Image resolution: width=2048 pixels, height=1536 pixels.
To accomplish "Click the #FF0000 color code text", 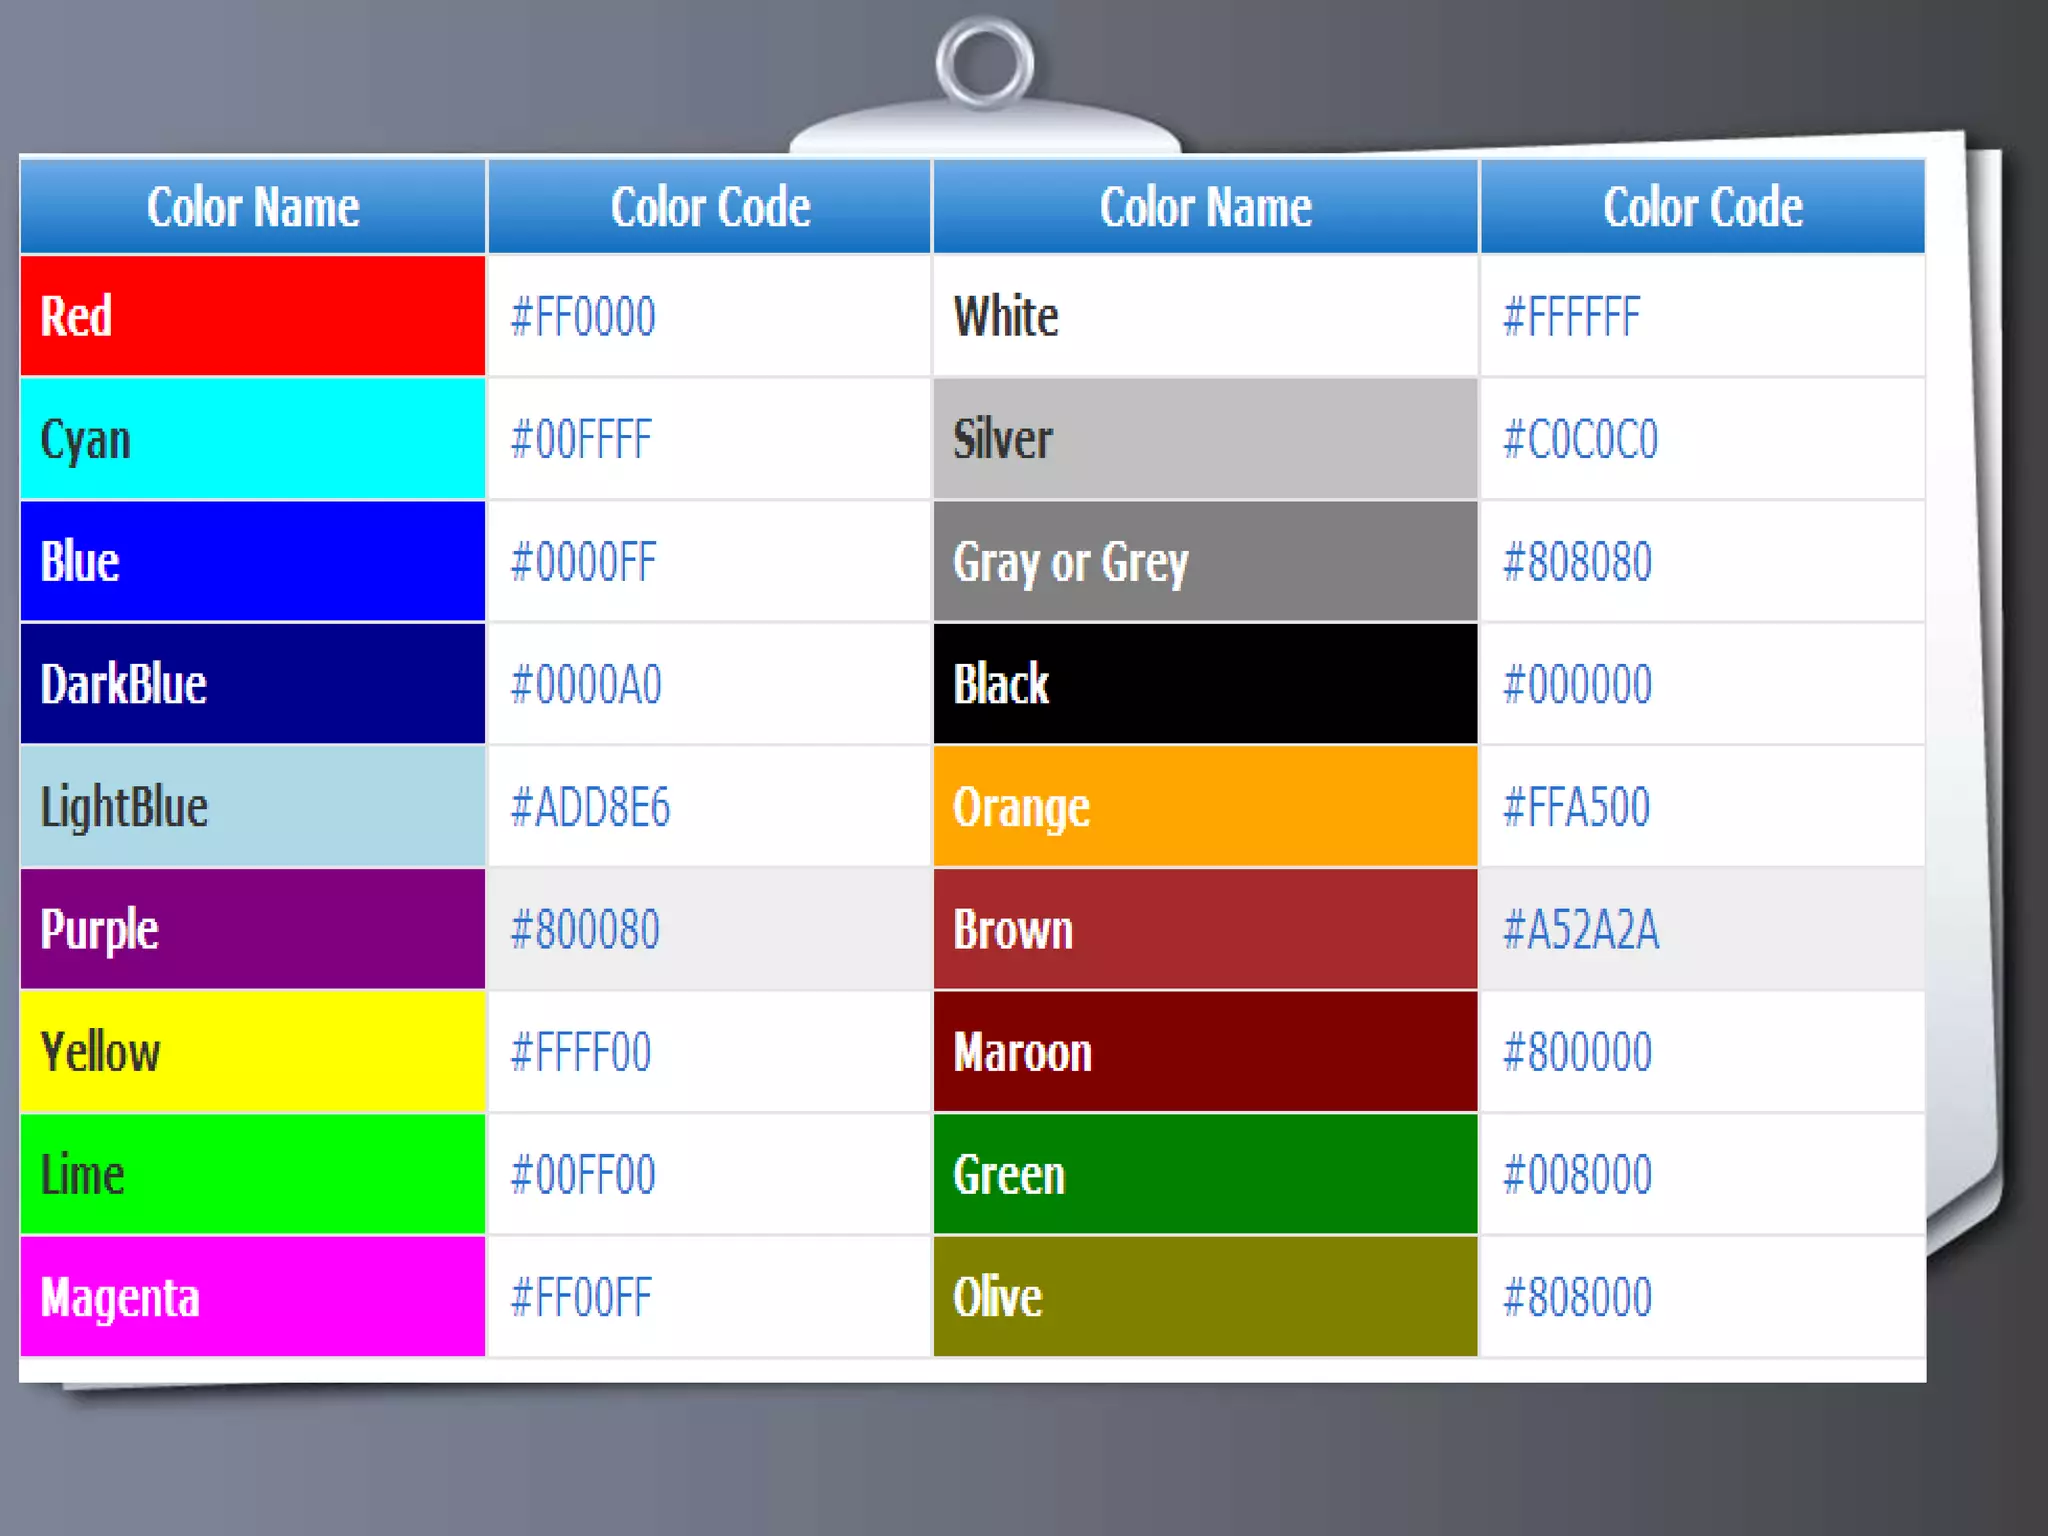I will tap(583, 317).
